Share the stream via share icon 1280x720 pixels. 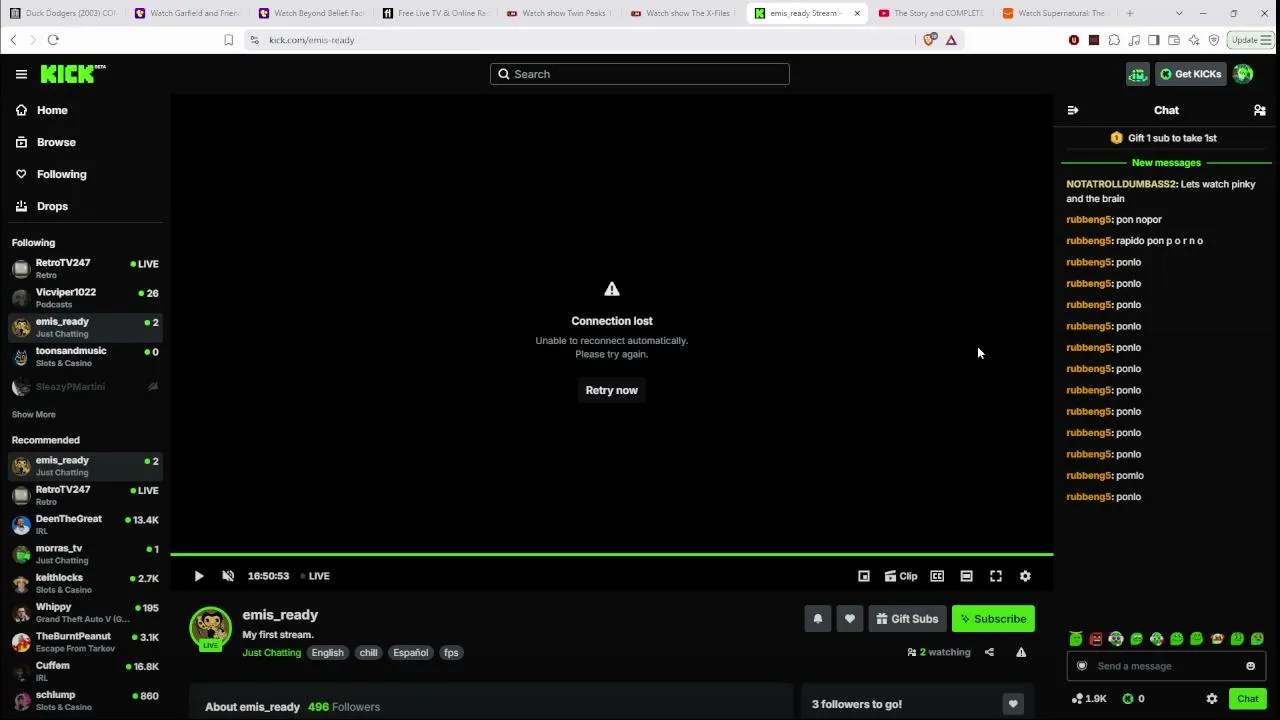[x=989, y=652]
